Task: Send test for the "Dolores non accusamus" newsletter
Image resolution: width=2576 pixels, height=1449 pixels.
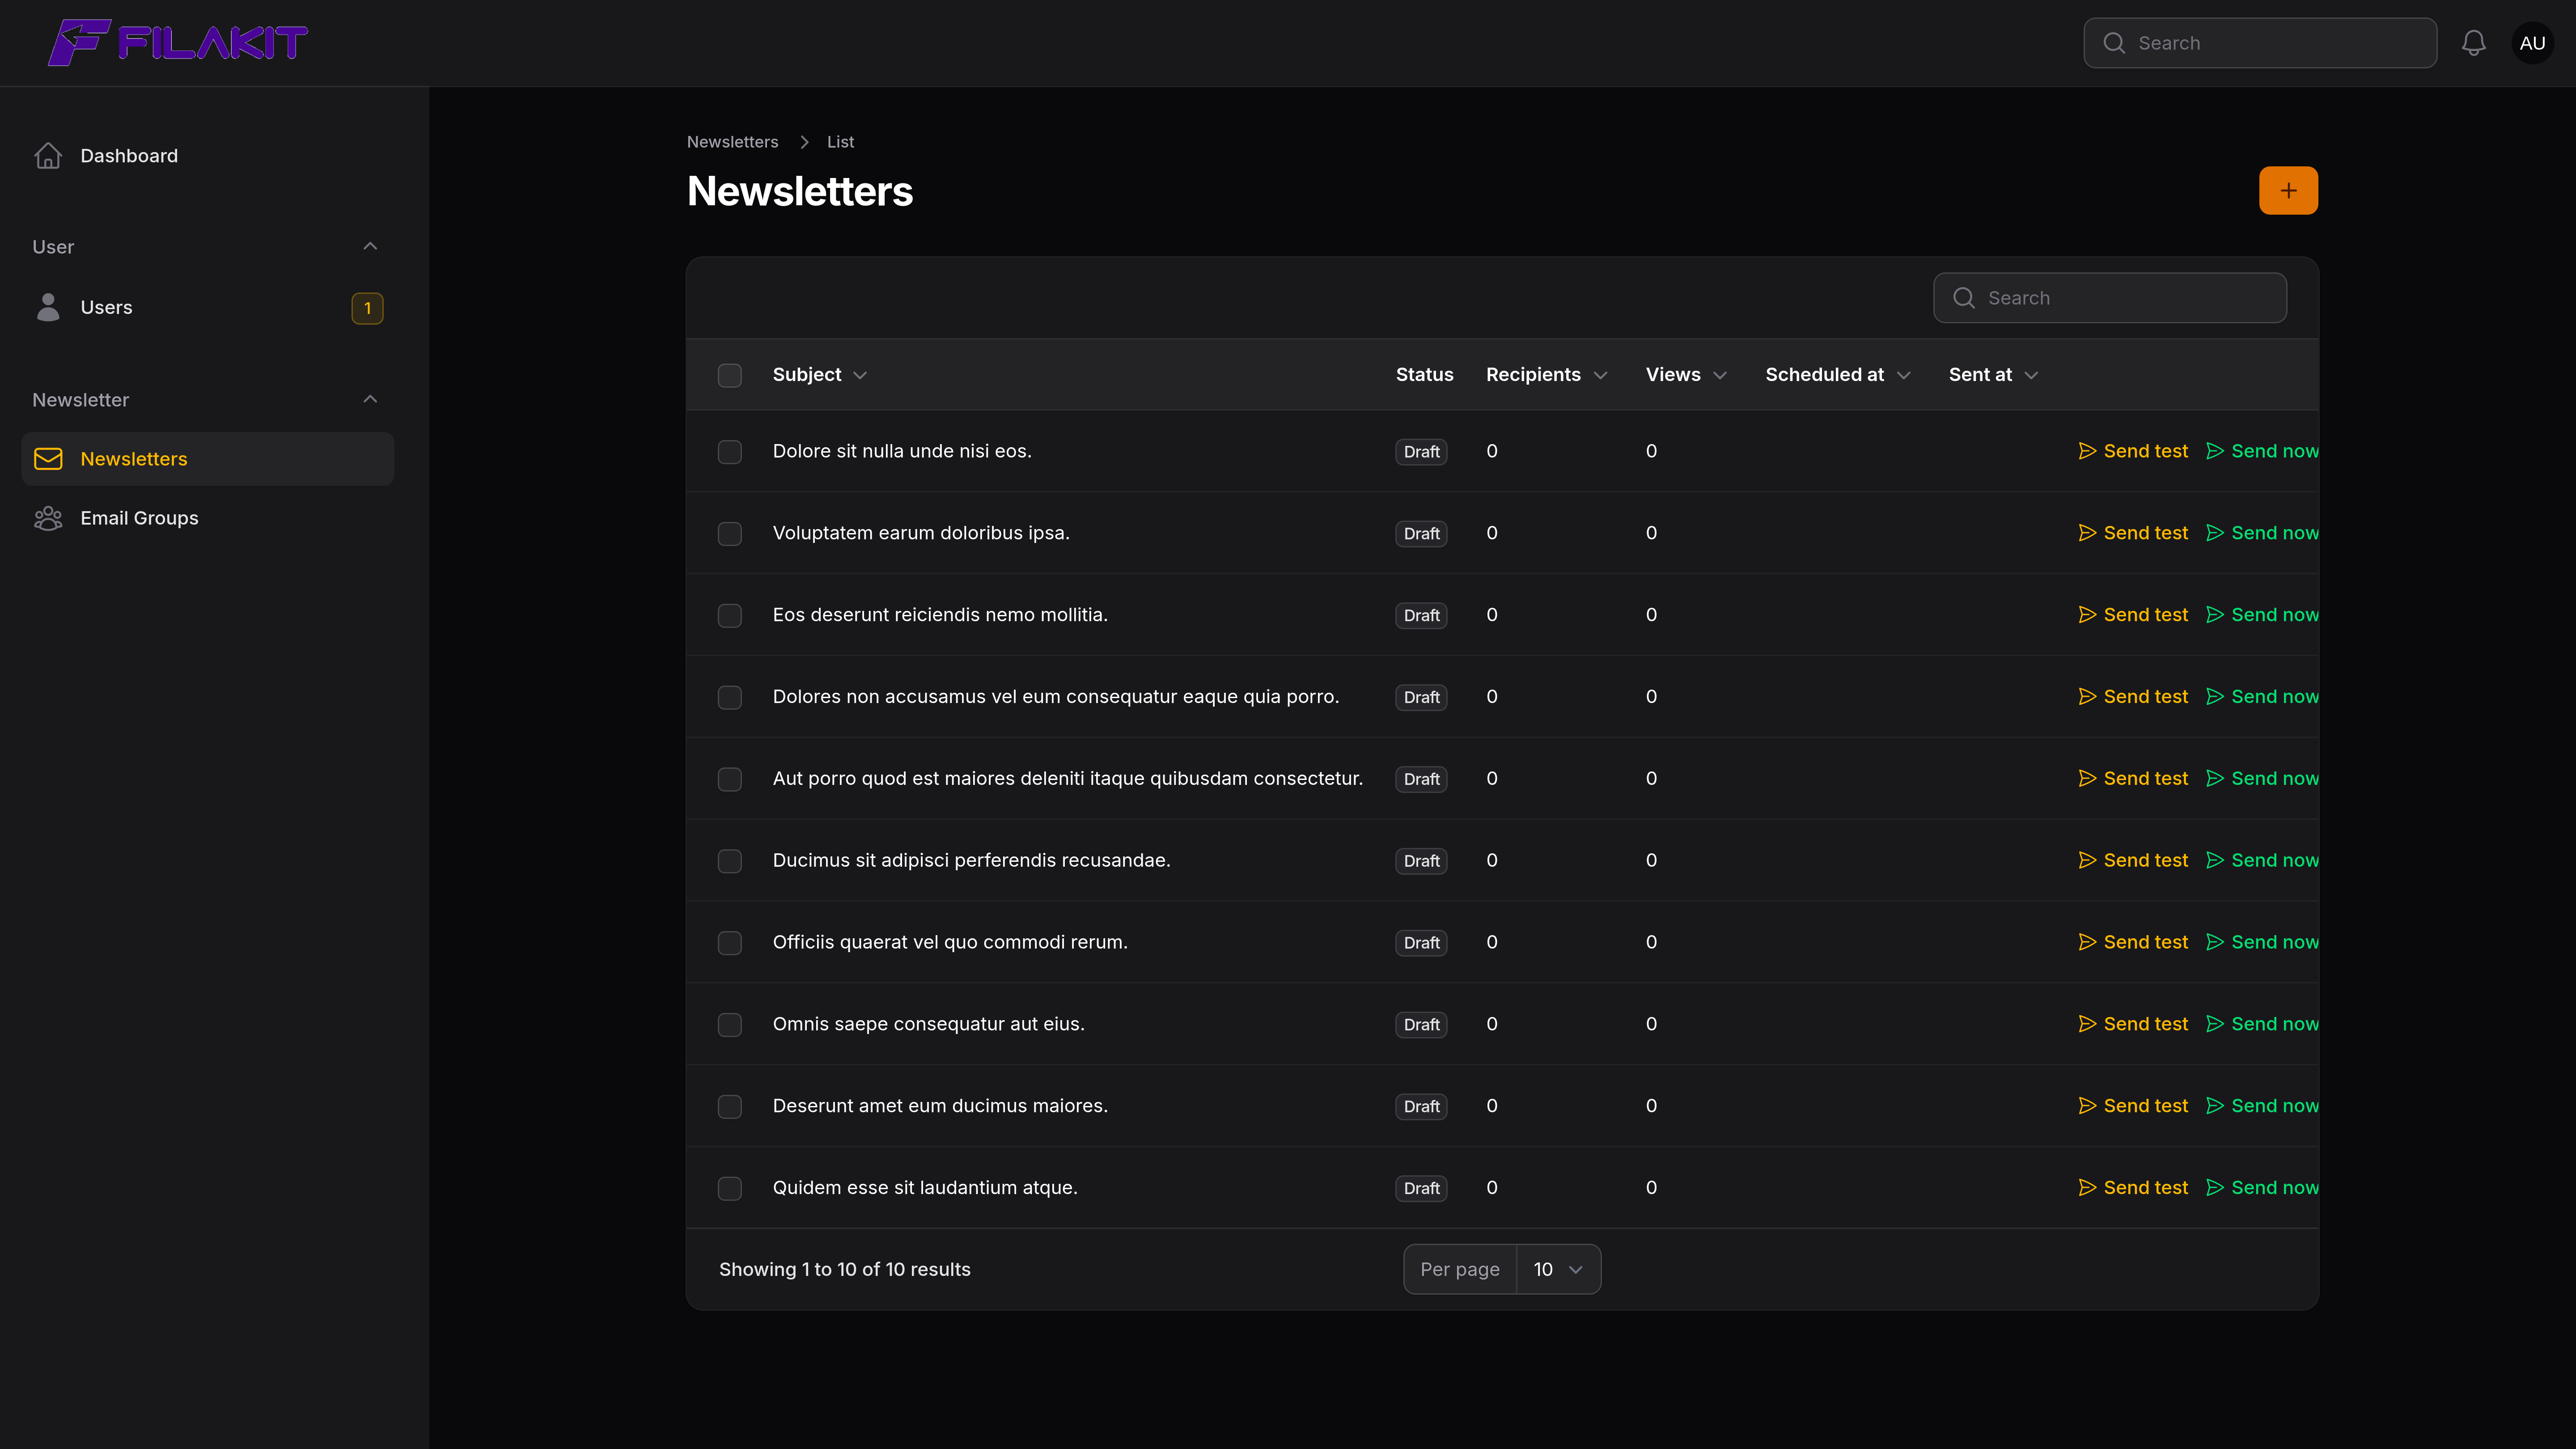Action: click(x=2133, y=697)
